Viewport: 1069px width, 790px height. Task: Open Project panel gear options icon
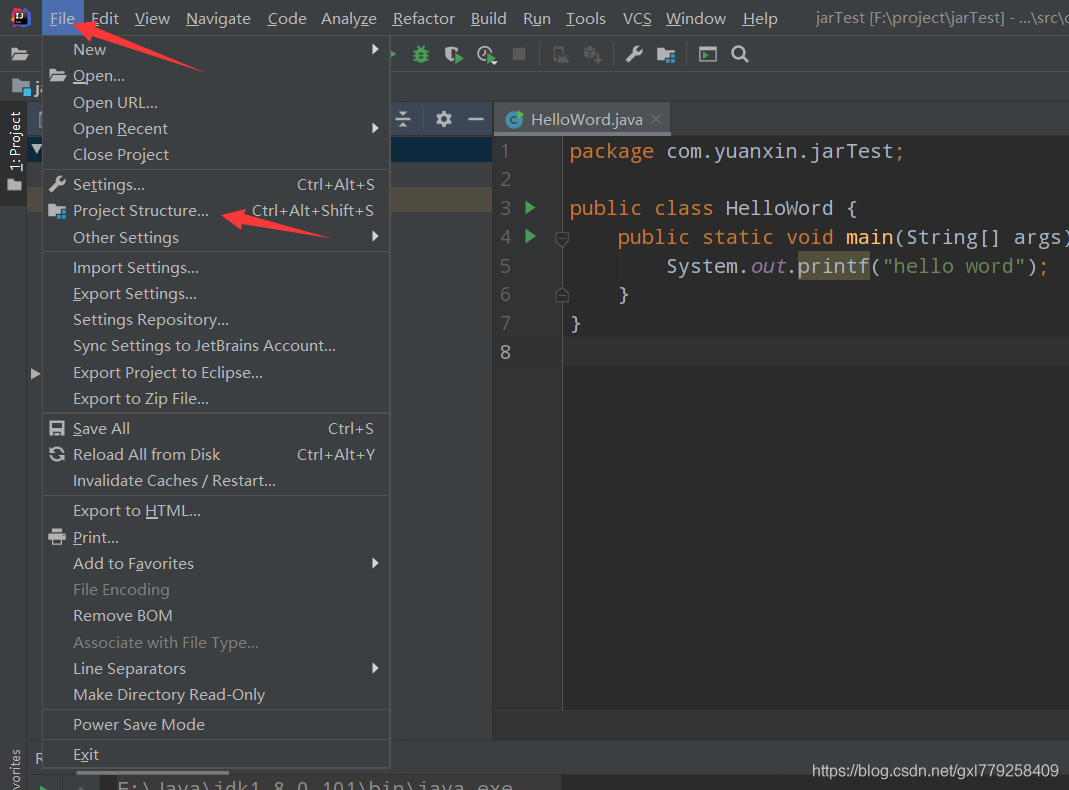(444, 119)
